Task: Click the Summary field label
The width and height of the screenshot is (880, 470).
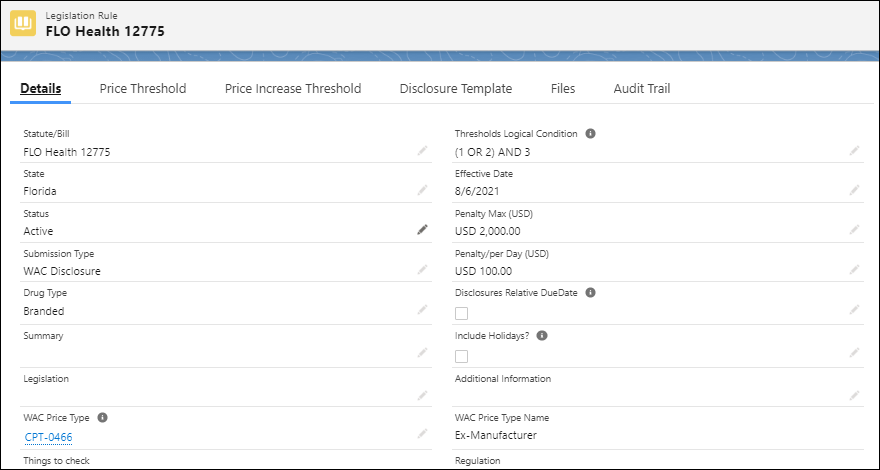Action: [43, 336]
